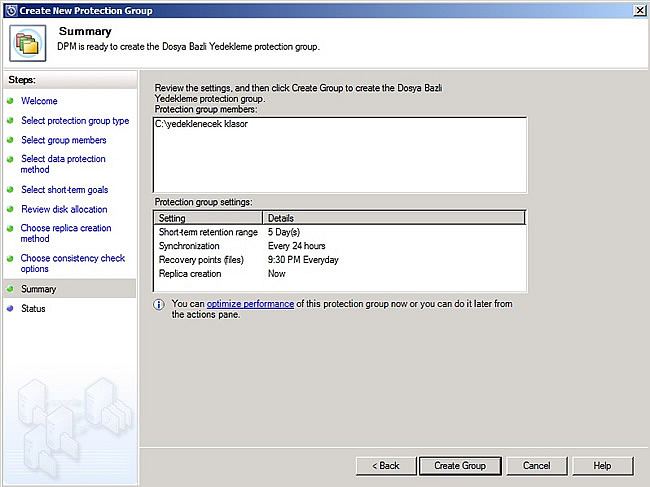
Task: Jump to Select group members step
Action: point(63,141)
